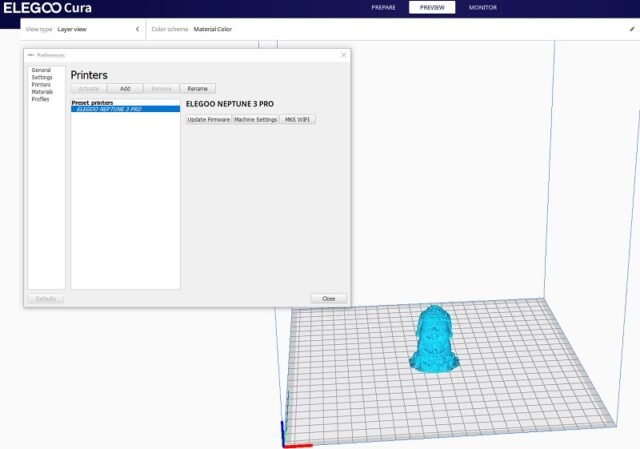
Task: Click the Activate printer button
Action: point(89,89)
